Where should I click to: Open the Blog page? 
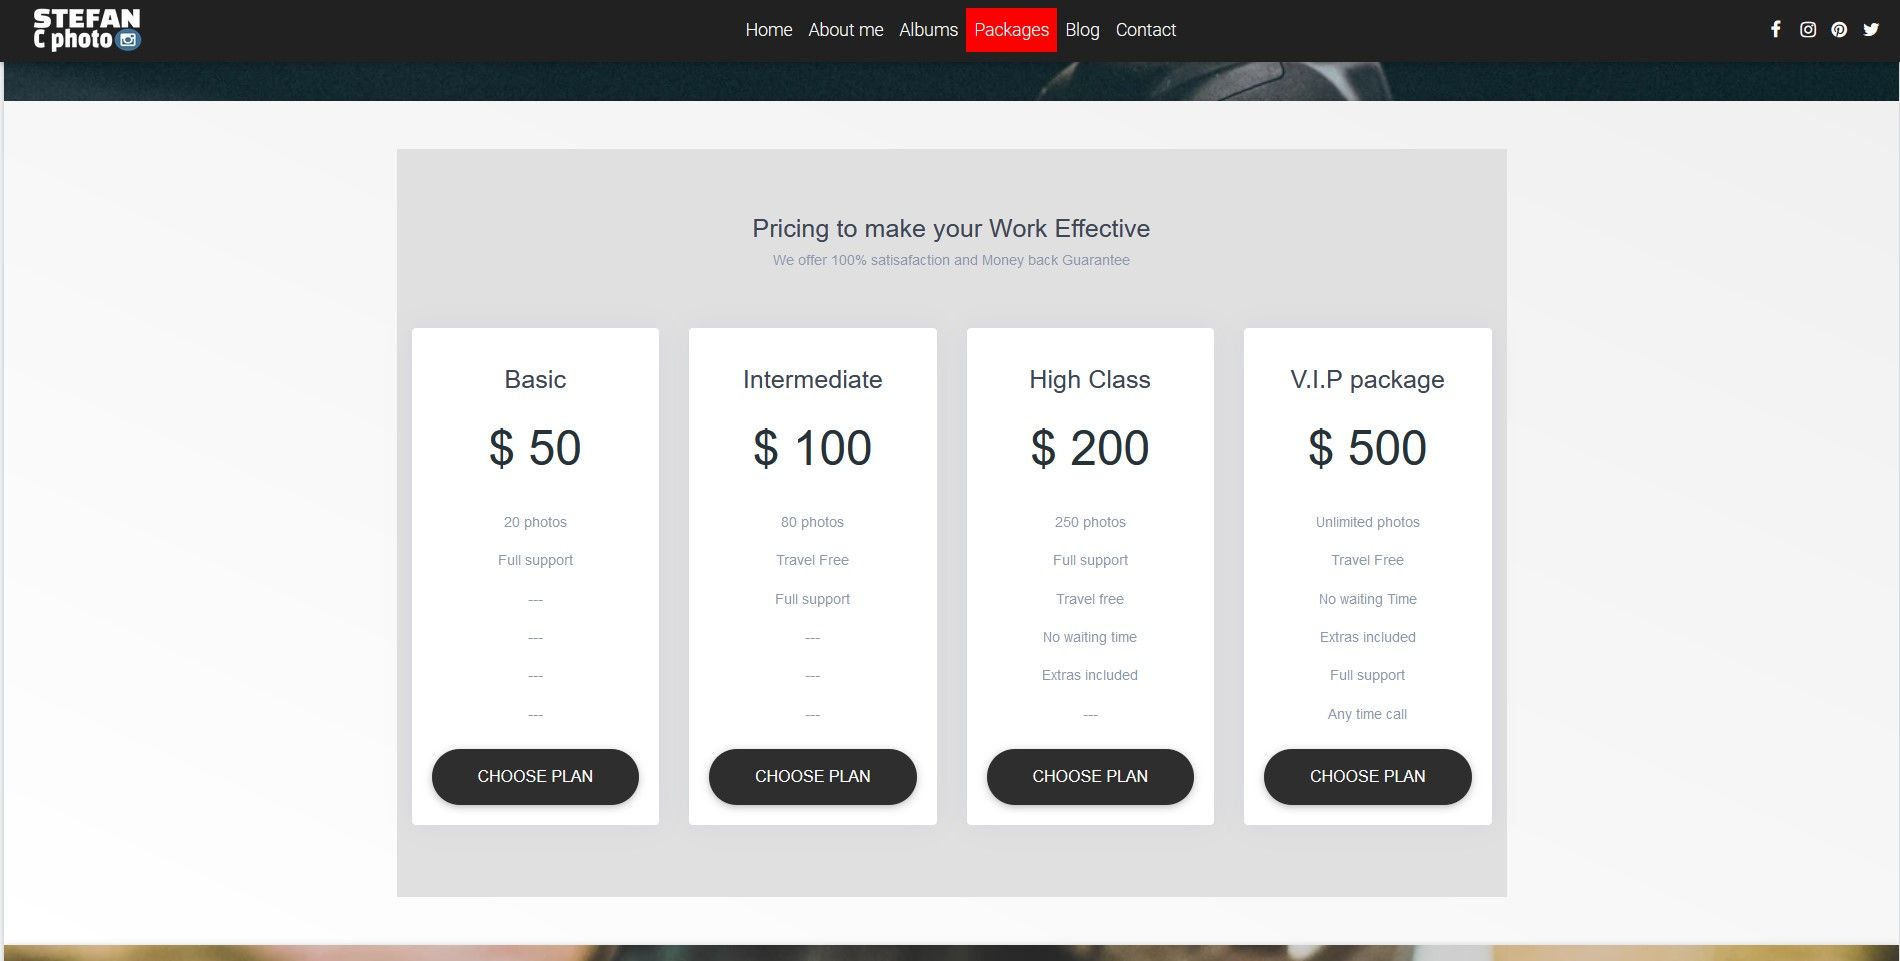tap(1082, 30)
